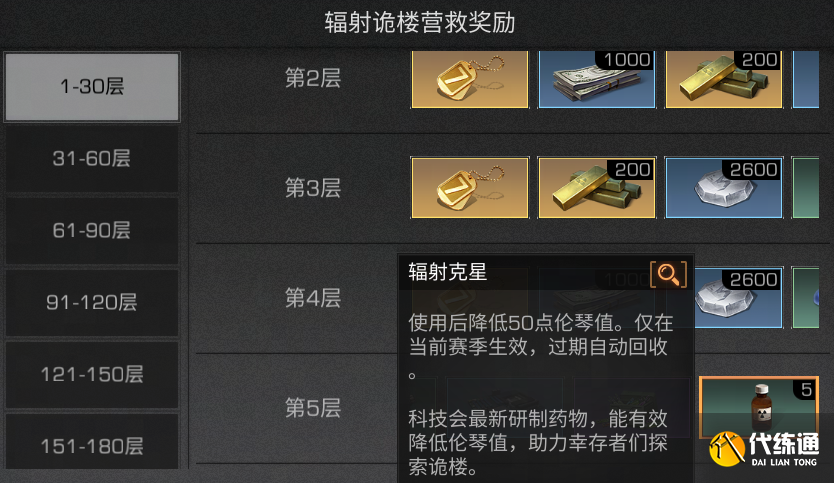Select the 200 gold bars on 第2层
The height and width of the screenshot is (483, 834).
coord(724,79)
